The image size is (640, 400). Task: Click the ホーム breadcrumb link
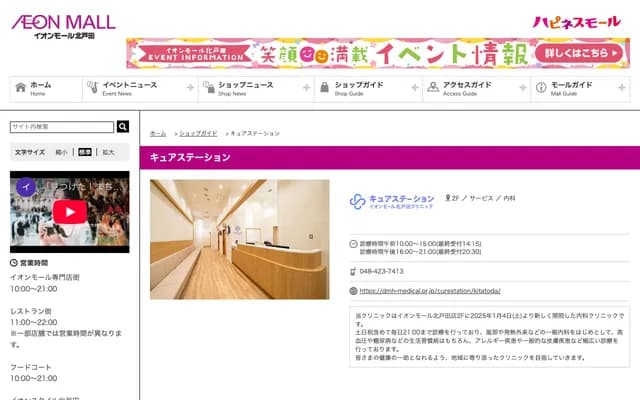(158, 133)
